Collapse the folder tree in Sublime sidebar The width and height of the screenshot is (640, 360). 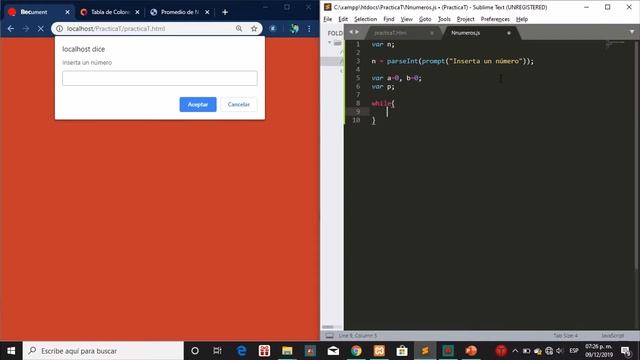[x=329, y=42]
